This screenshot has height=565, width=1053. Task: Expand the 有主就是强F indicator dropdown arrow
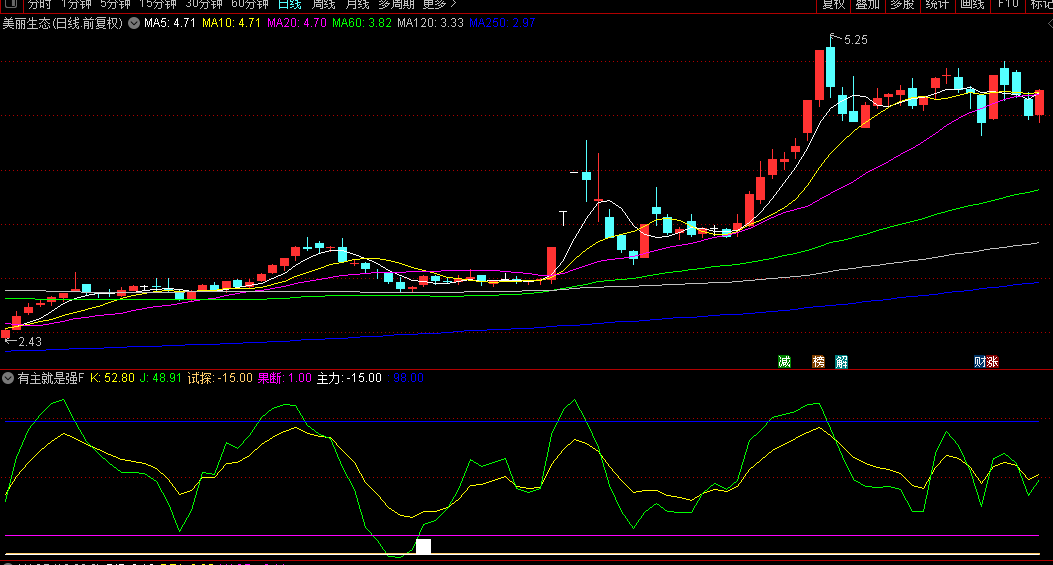point(8,378)
